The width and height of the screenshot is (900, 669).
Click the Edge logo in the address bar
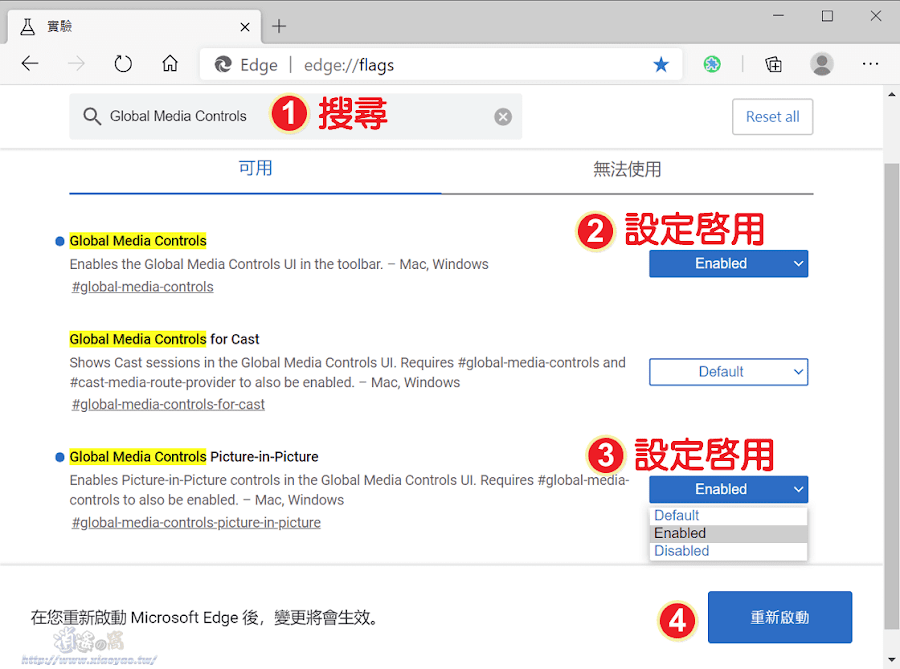223,64
